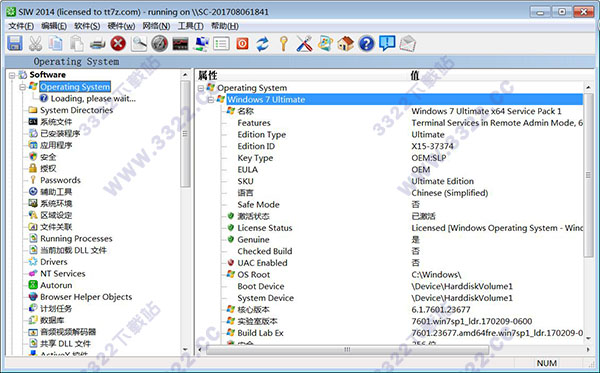Collapse Operating System root in properties pane

[201, 88]
